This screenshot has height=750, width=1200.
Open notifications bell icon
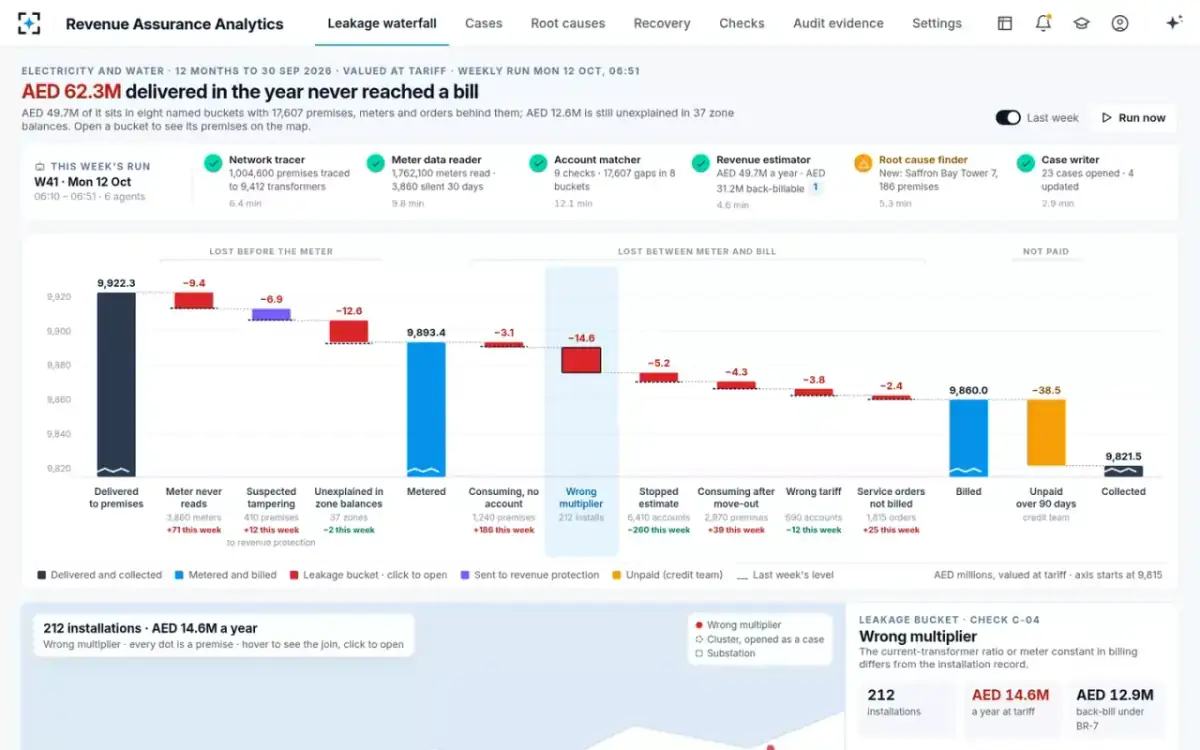click(x=1043, y=23)
